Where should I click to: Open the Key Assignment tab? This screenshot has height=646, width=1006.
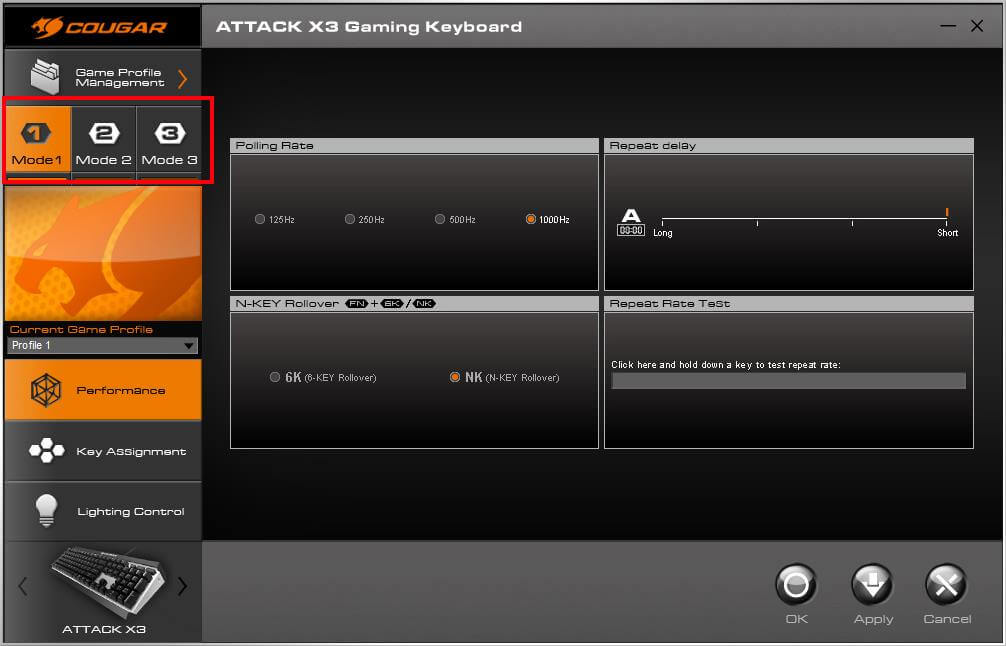[103, 452]
